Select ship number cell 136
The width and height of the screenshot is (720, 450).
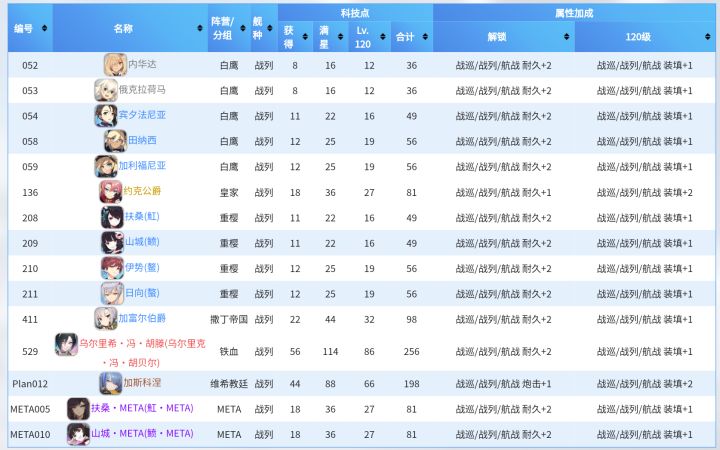tap(30, 192)
